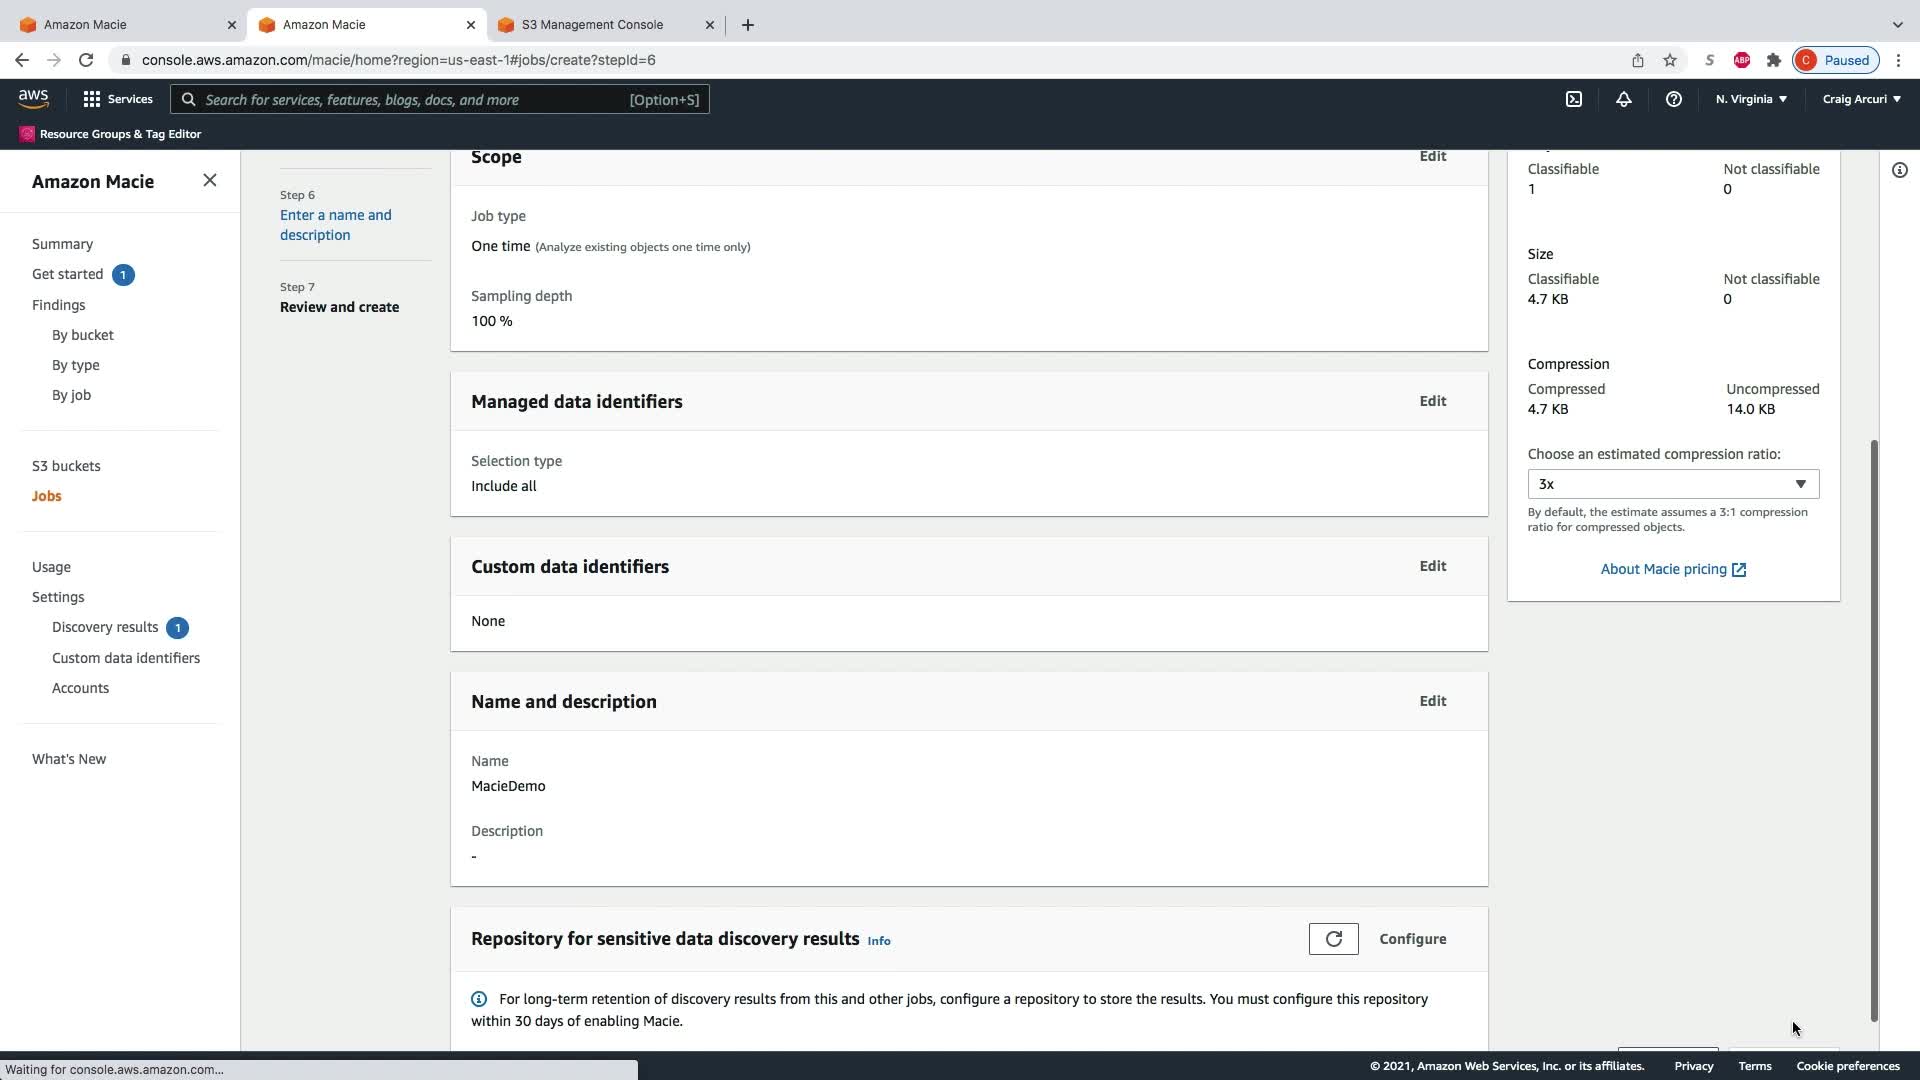Screen dimensions: 1920x1080
Task: Switch to S3 Management Console tab
Action: 592,24
